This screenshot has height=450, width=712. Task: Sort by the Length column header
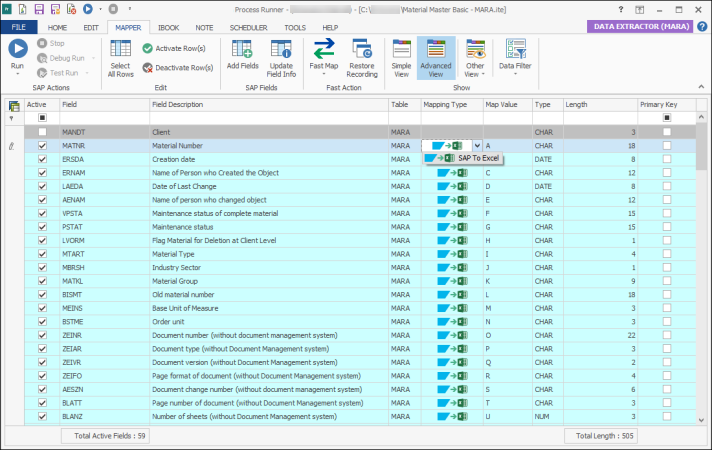[x=600, y=104]
